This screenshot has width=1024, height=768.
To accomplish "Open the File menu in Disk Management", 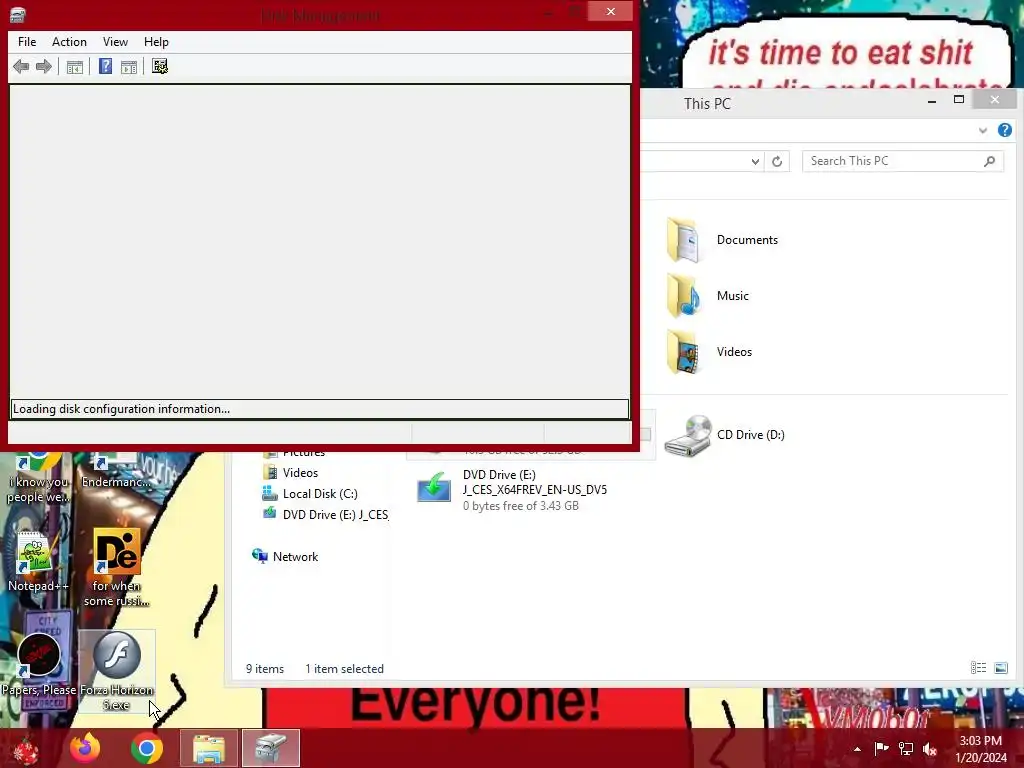I will (27, 42).
